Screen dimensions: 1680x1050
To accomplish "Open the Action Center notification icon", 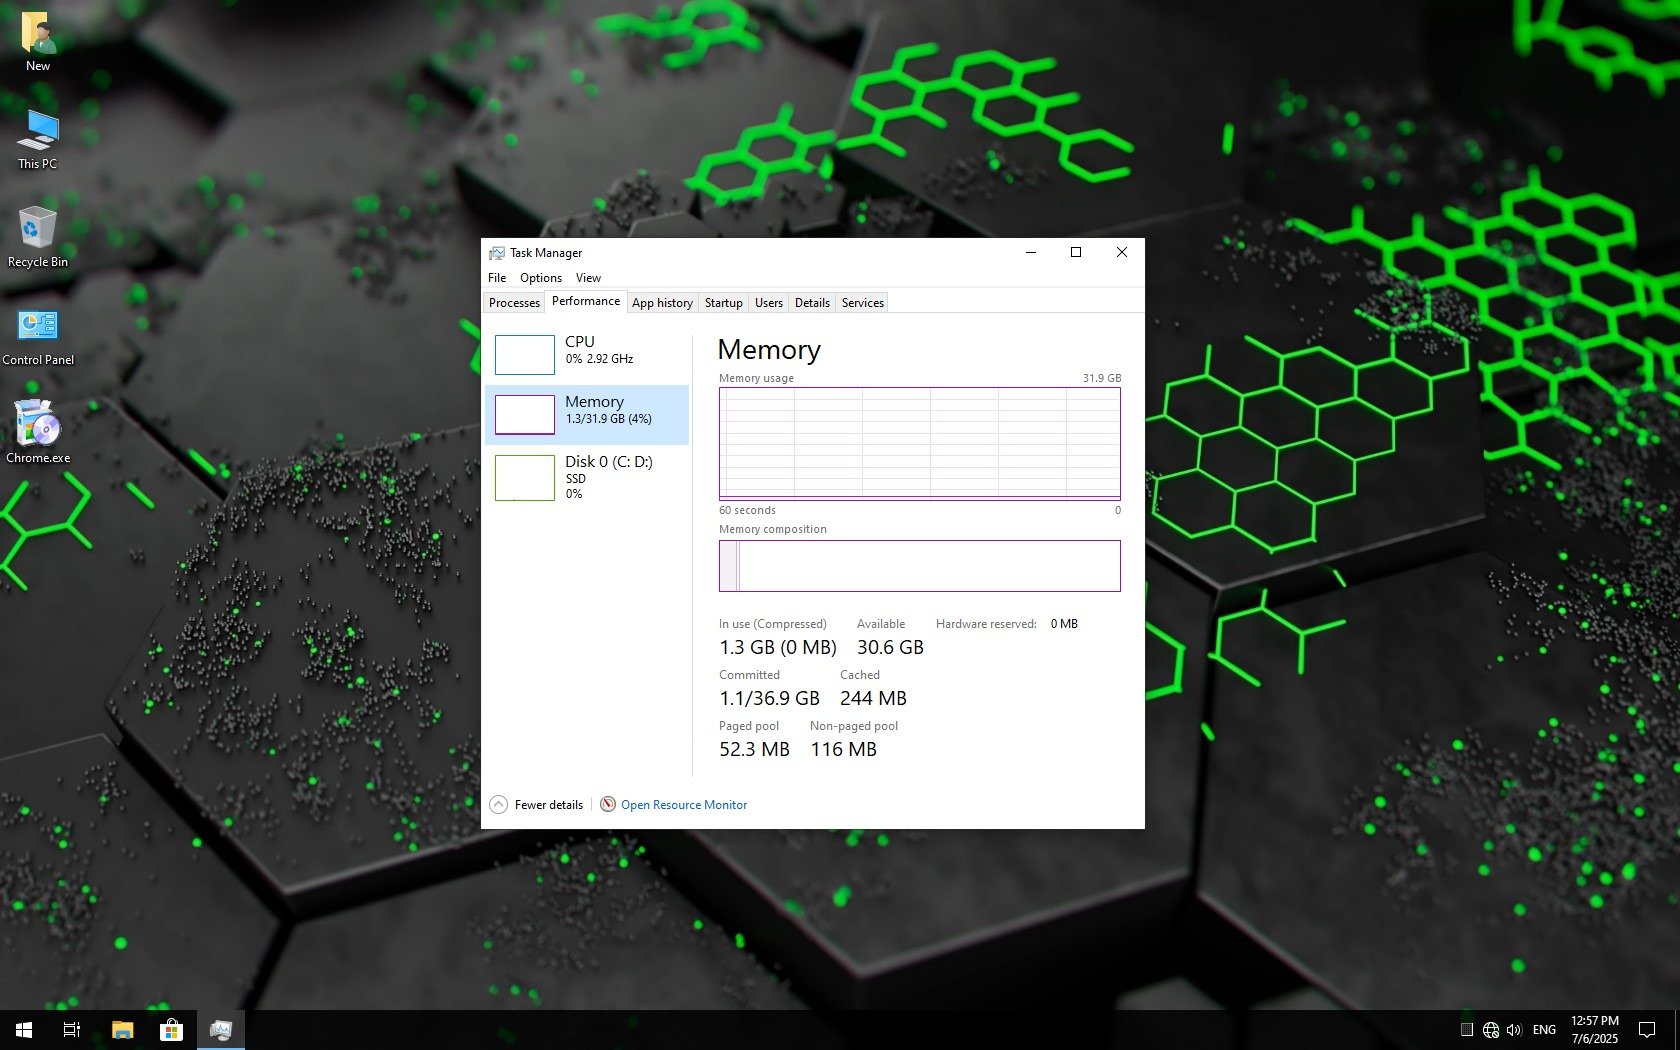I will pos(1647,1030).
